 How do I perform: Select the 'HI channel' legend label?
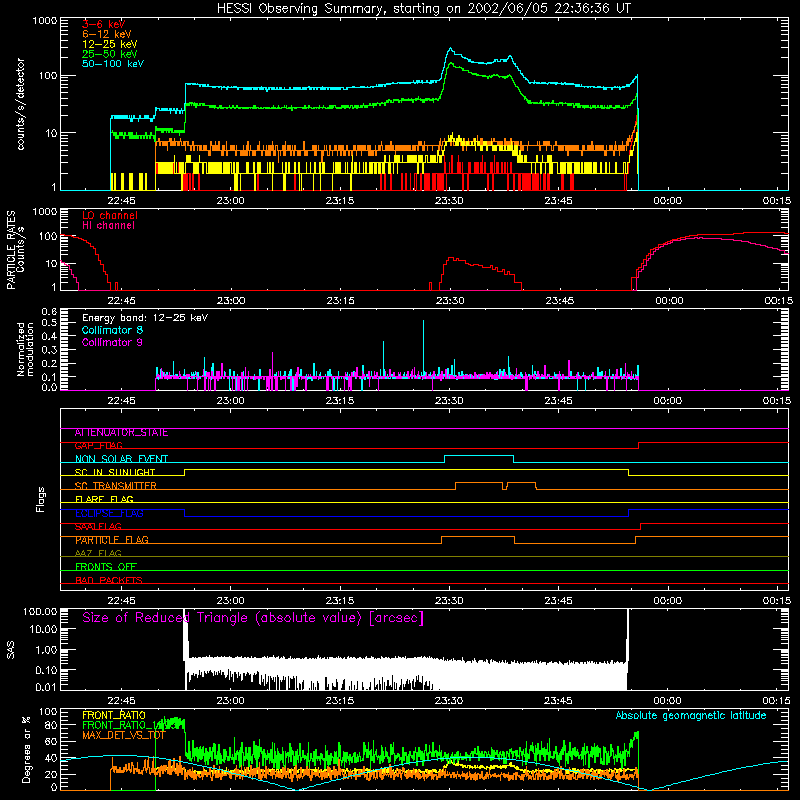(108, 225)
